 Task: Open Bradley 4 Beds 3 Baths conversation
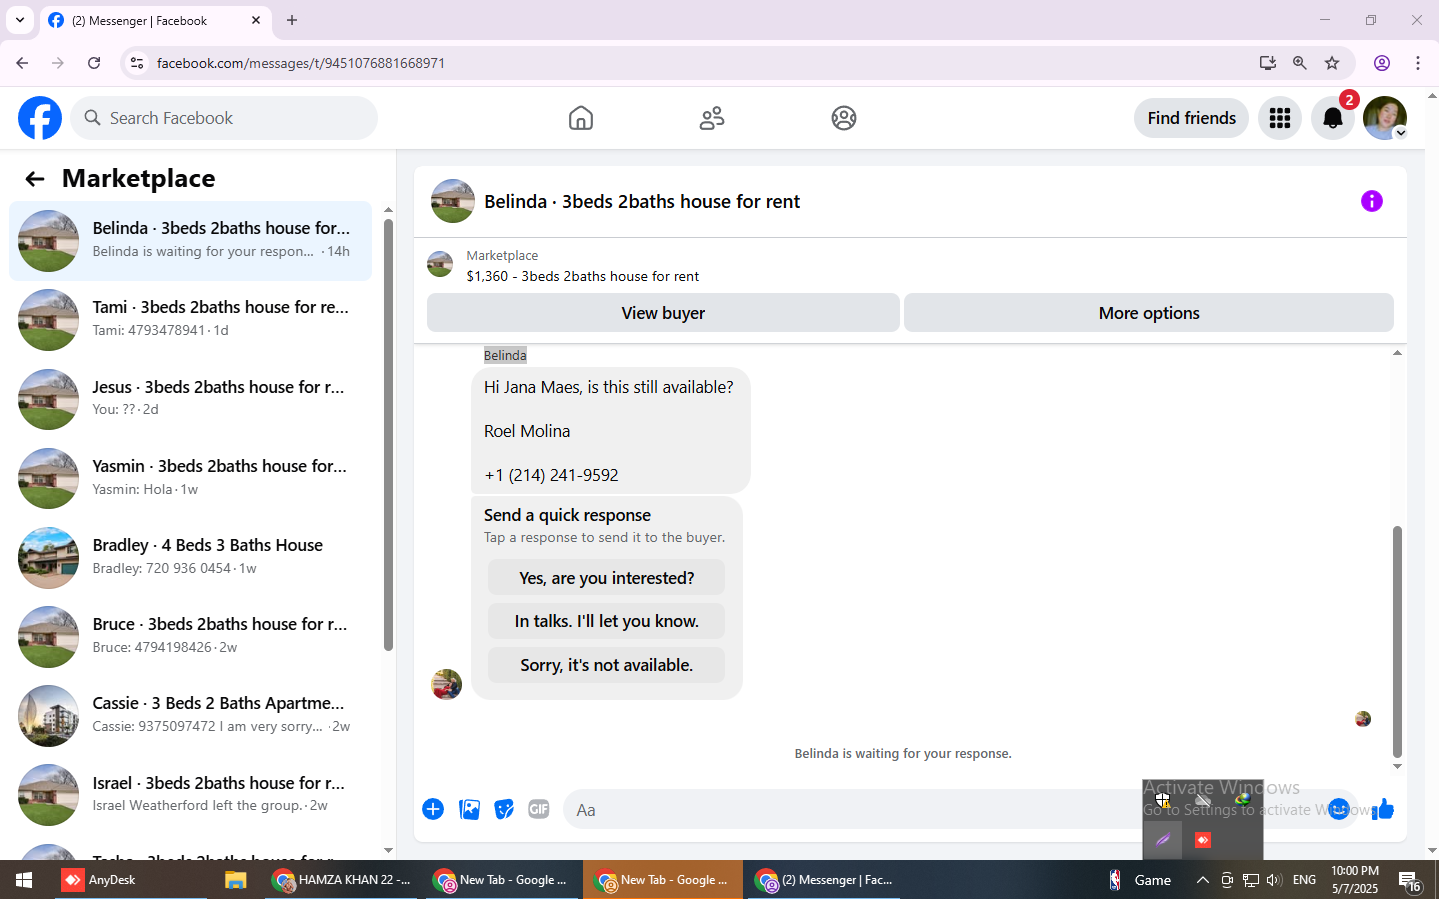[190, 557]
